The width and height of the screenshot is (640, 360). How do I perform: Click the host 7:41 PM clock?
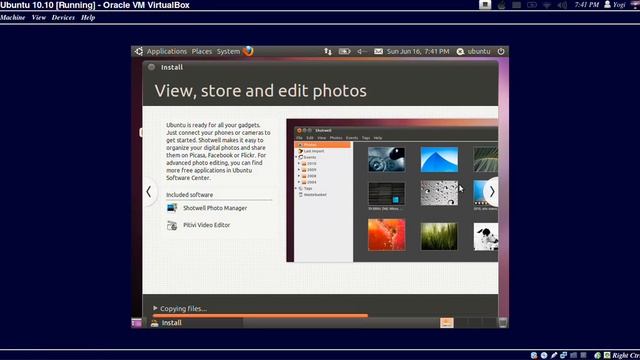(586, 5)
